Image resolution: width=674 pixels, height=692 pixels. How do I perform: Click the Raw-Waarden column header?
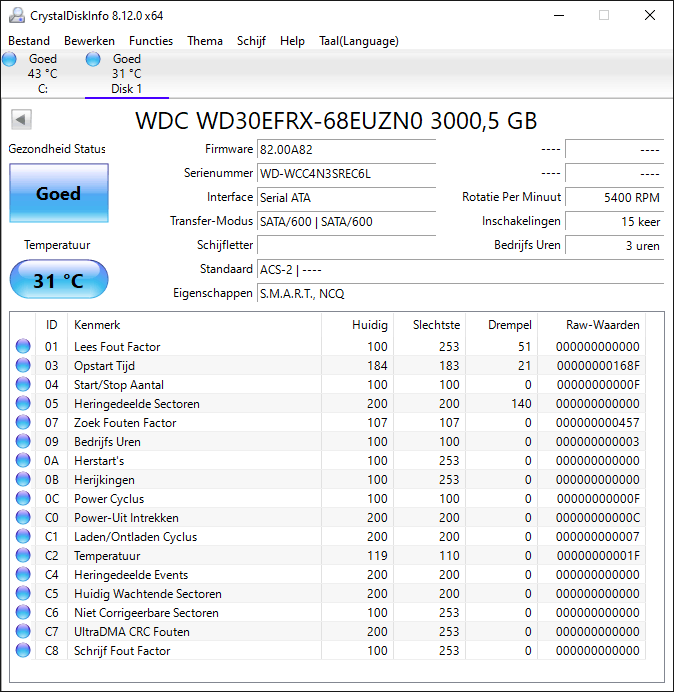coord(591,325)
